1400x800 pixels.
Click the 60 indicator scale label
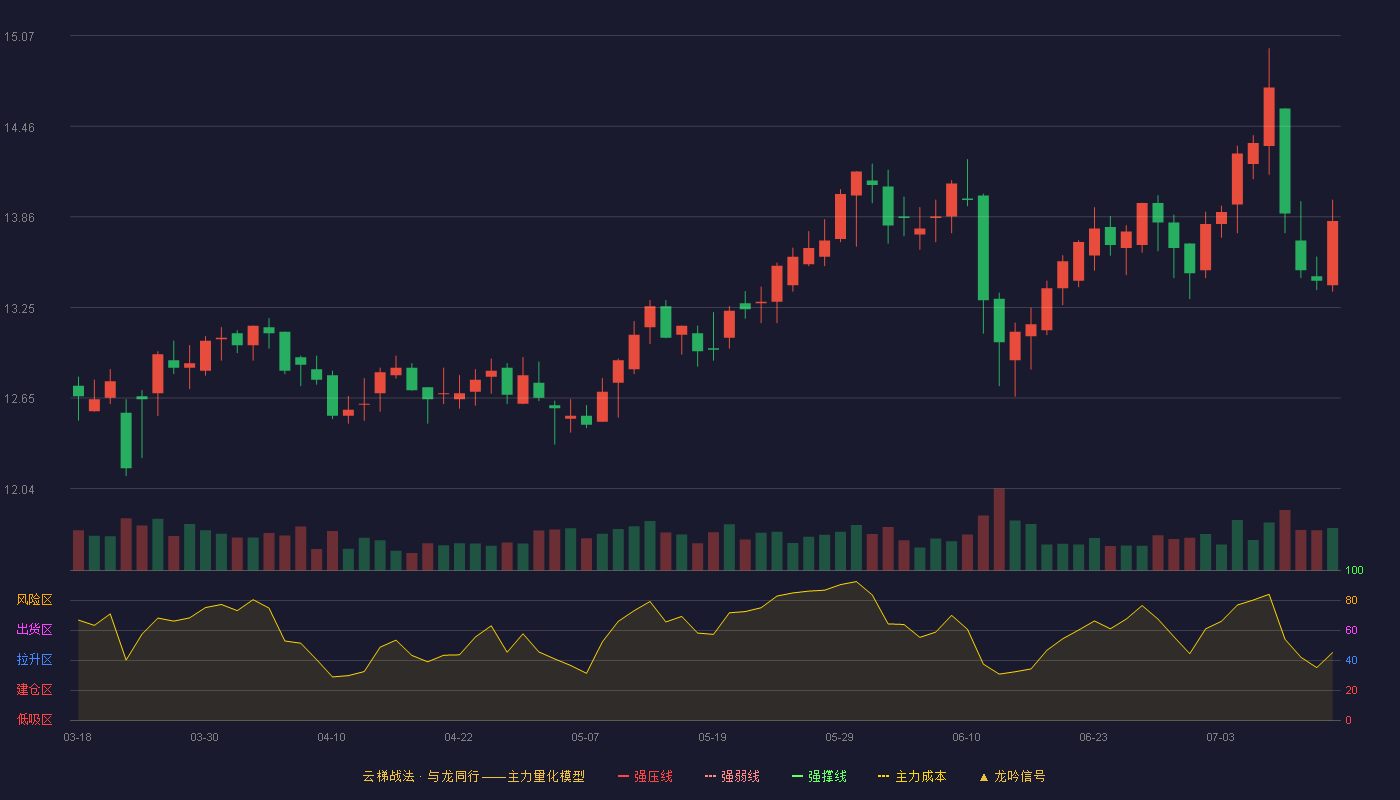(1351, 631)
